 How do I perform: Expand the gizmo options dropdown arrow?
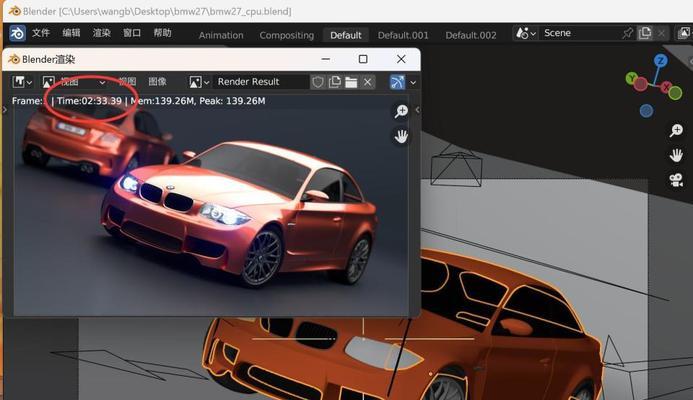point(413,83)
